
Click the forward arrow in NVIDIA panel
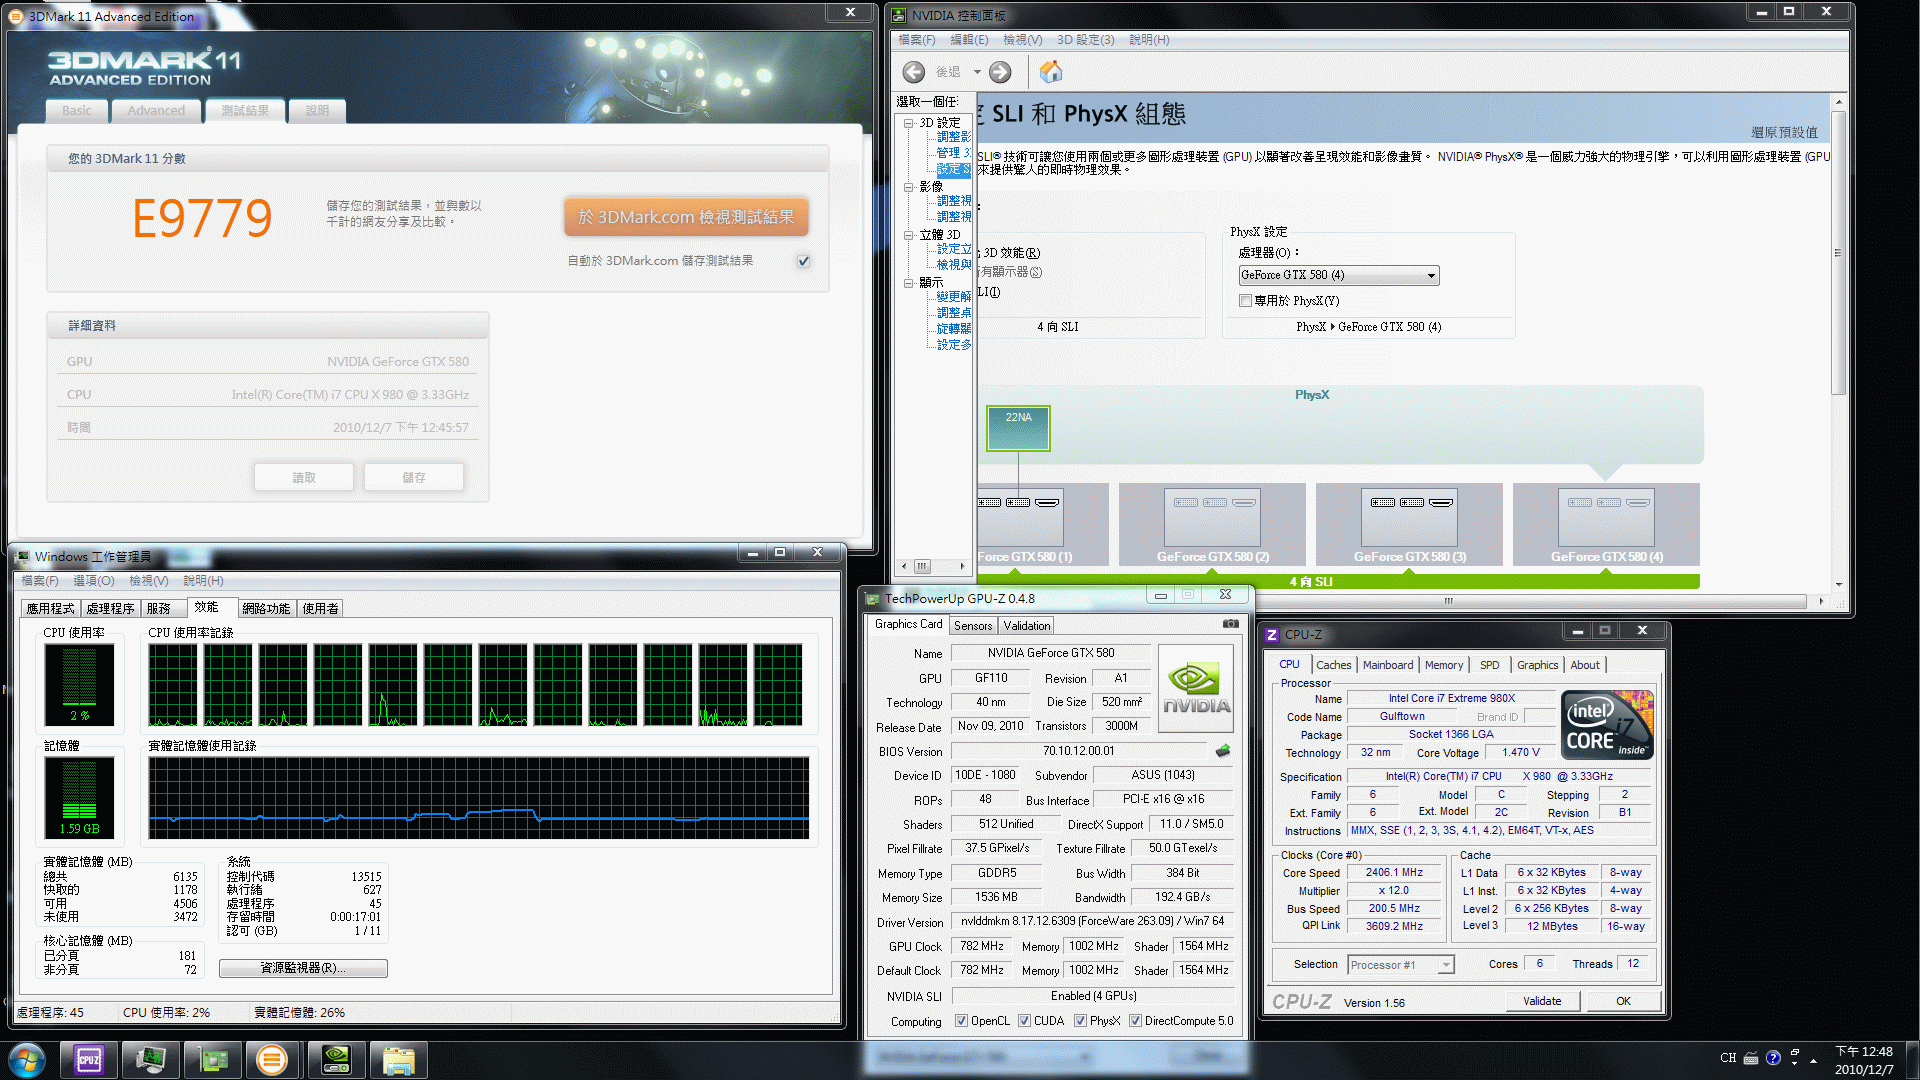tap(1000, 72)
